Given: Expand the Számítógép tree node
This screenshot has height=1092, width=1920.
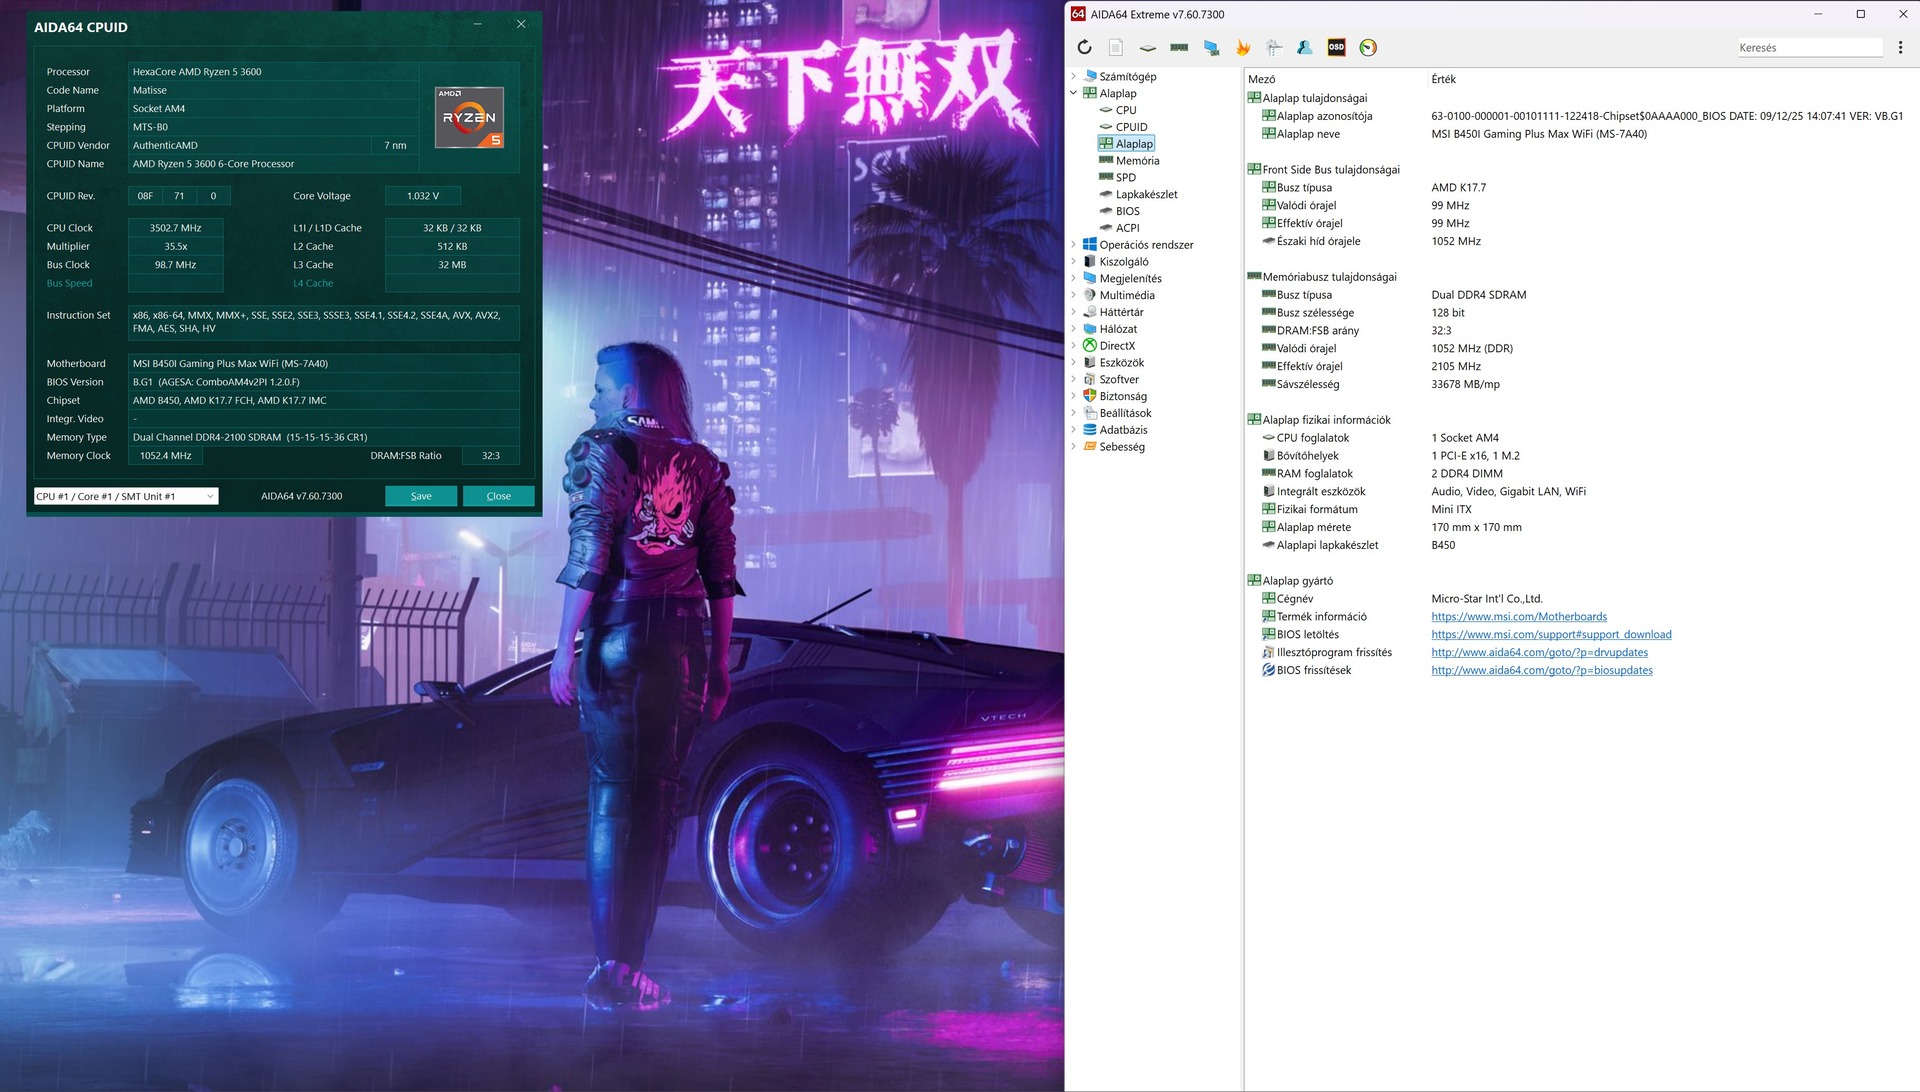Looking at the screenshot, I should pos(1074,76).
